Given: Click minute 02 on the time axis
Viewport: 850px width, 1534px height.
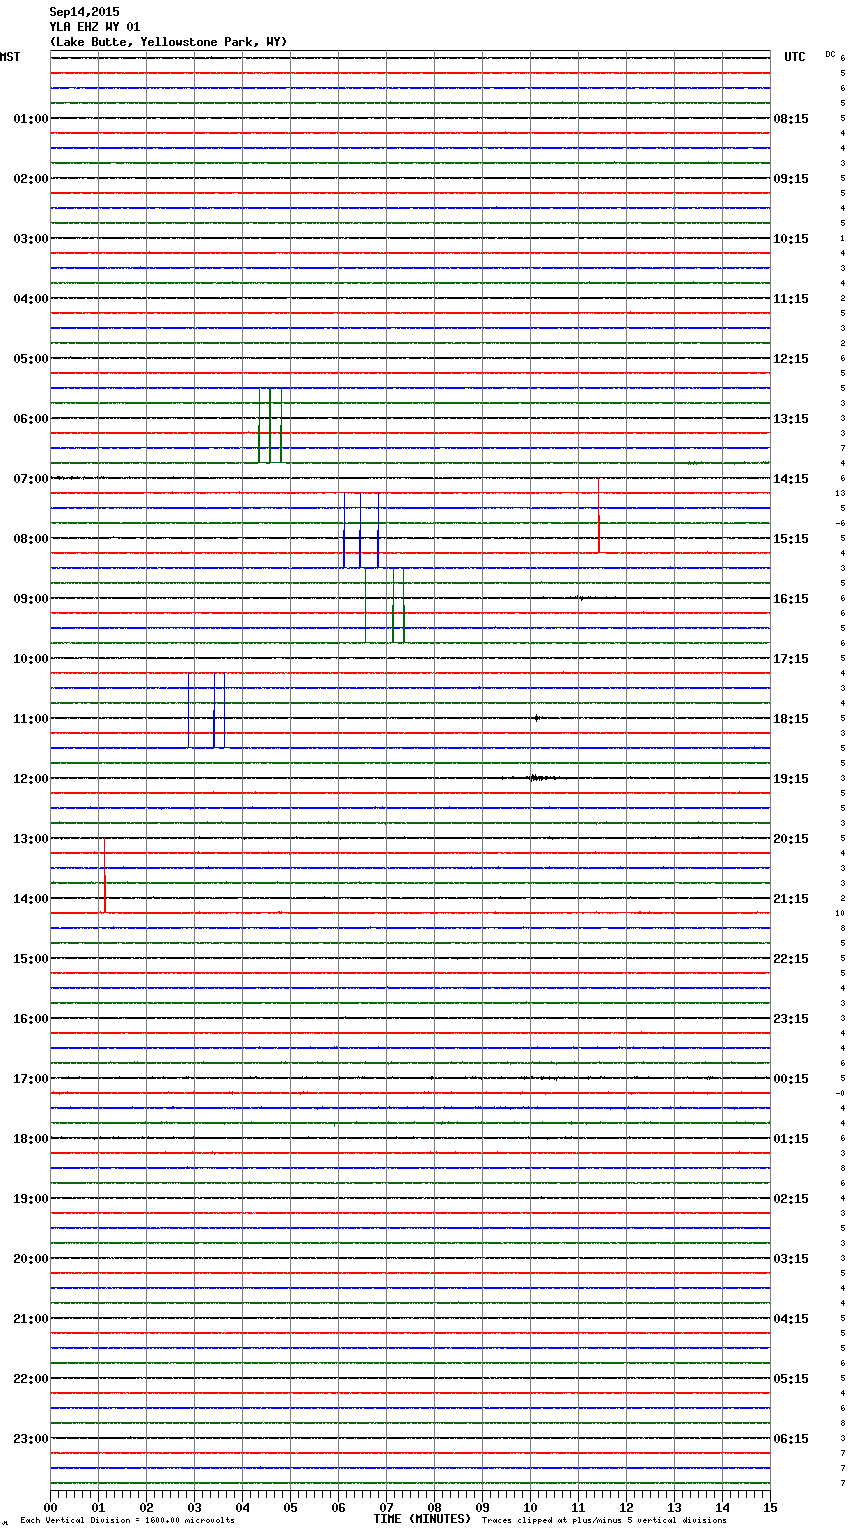Looking at the screenshot, I should click(146, 1507).
